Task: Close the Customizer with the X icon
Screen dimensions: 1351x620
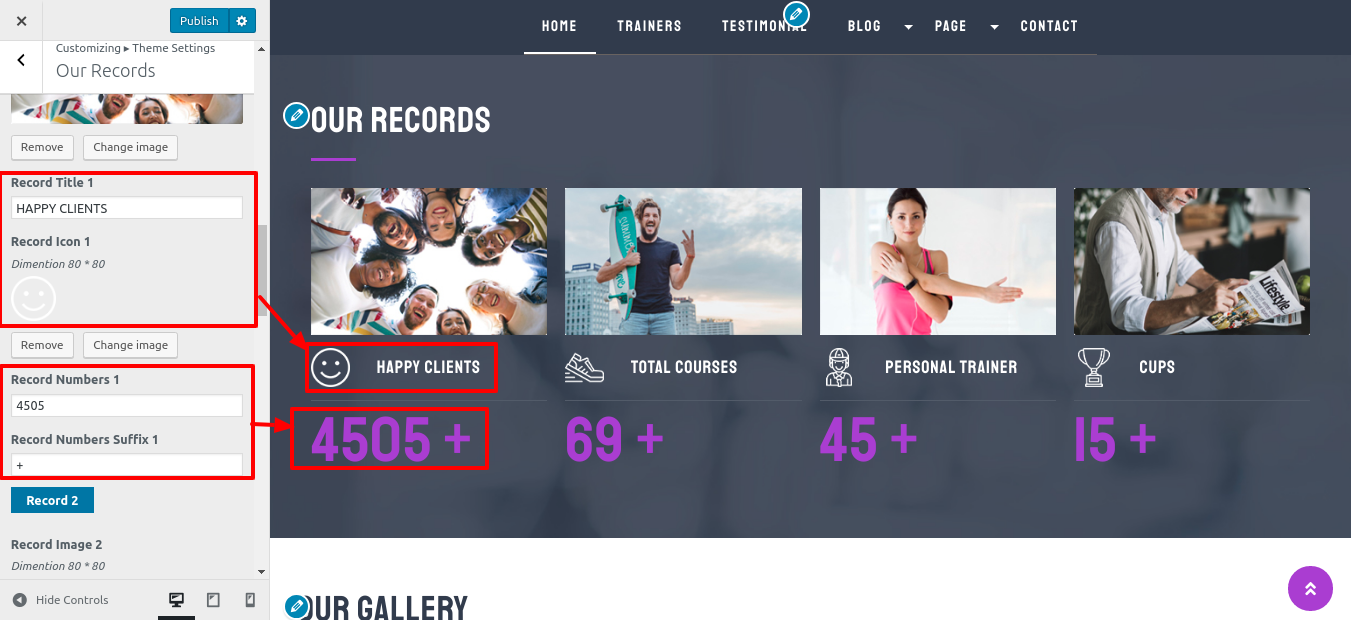Action: coord(22,20)
